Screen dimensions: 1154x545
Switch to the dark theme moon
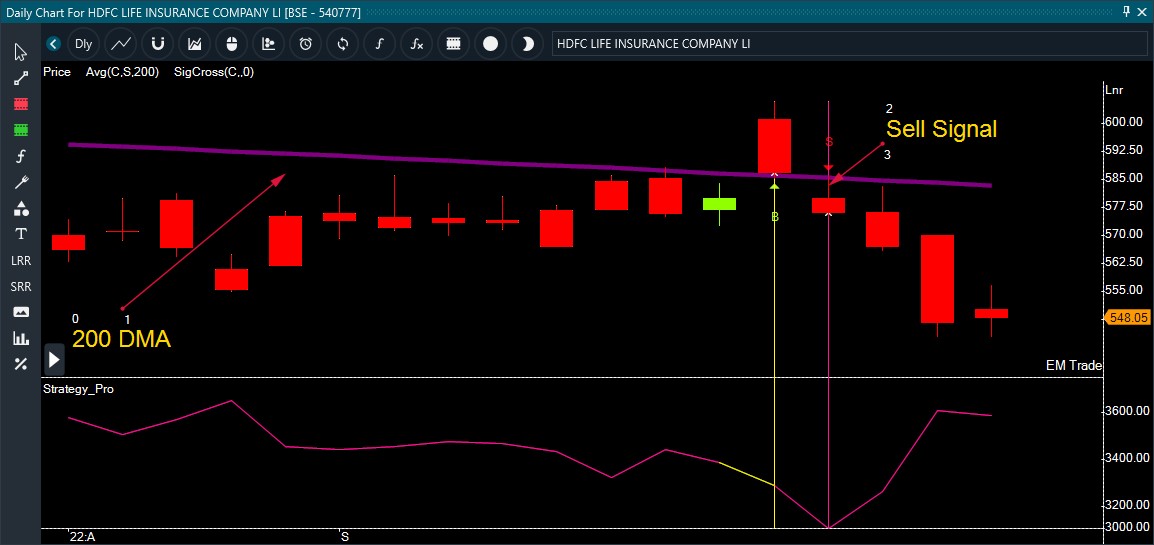(527, 44)
